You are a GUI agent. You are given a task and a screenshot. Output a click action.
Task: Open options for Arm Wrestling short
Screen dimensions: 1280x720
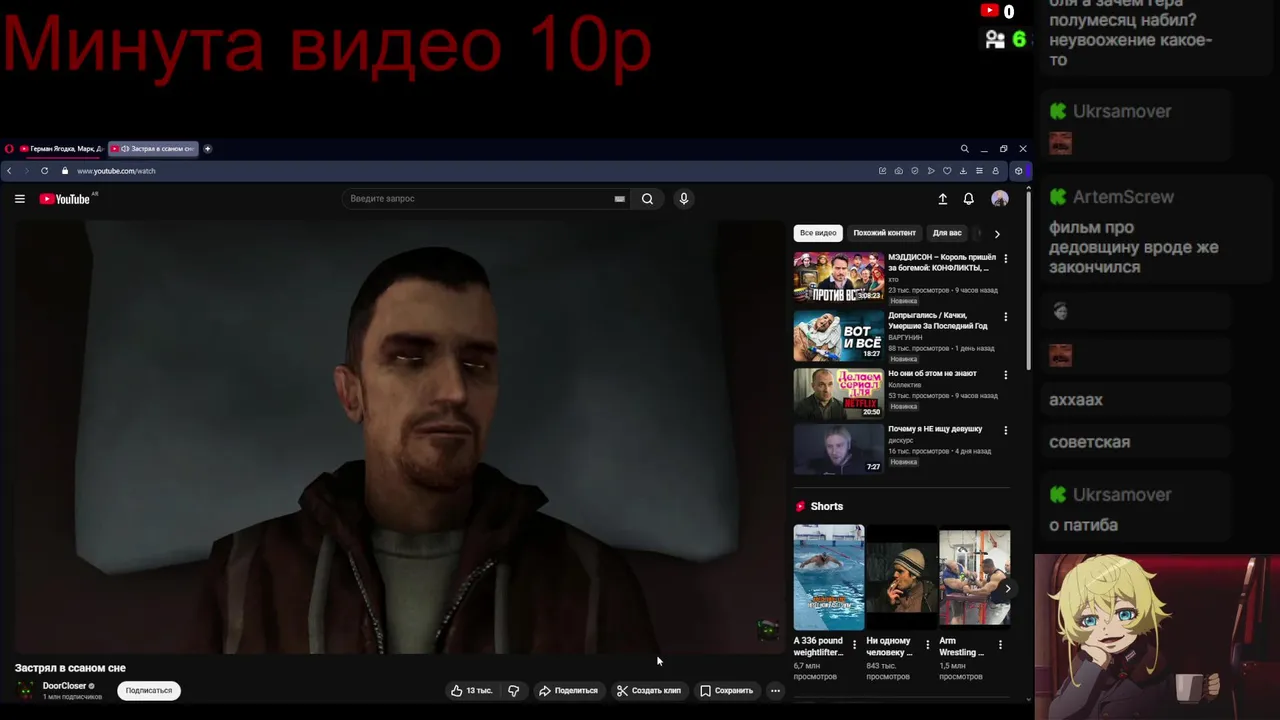[x=1000, y=645]
